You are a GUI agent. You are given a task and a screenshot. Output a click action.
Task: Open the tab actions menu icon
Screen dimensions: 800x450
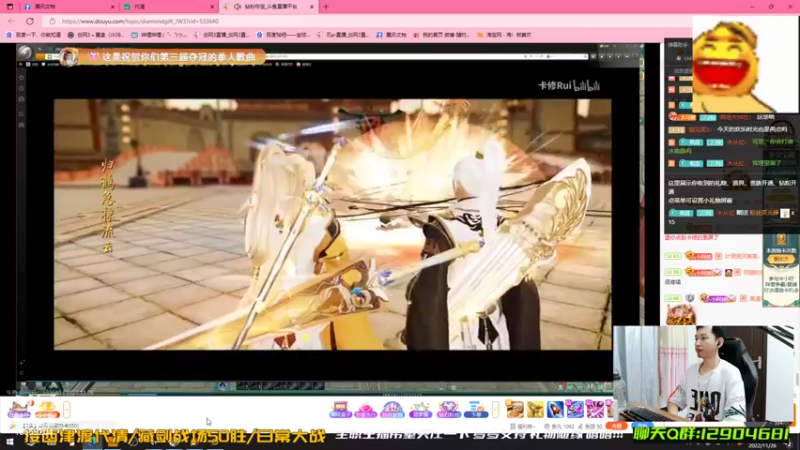pos(10,7)
